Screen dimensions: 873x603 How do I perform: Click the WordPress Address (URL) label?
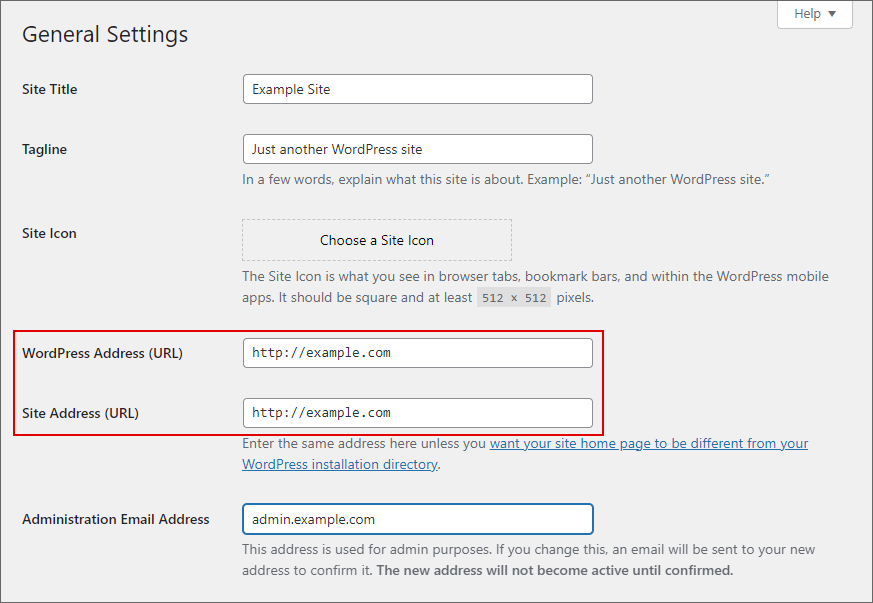coord(102,353)
